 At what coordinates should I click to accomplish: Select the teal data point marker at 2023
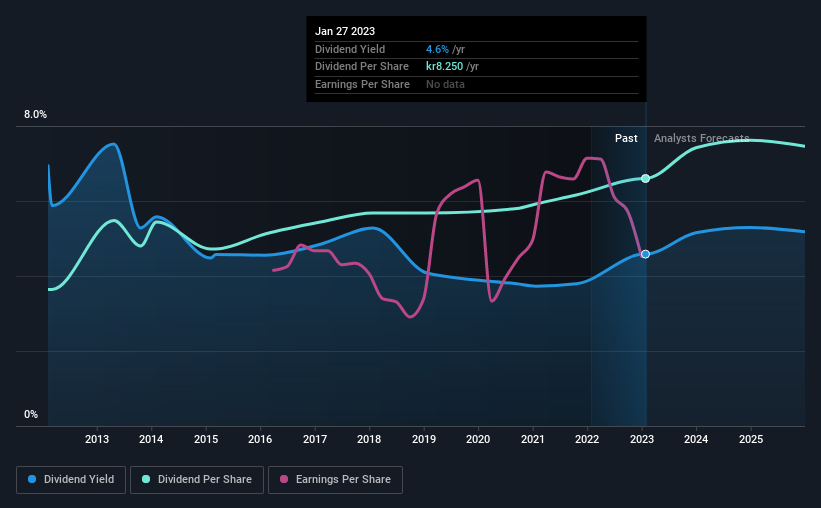tap(646, 179)
